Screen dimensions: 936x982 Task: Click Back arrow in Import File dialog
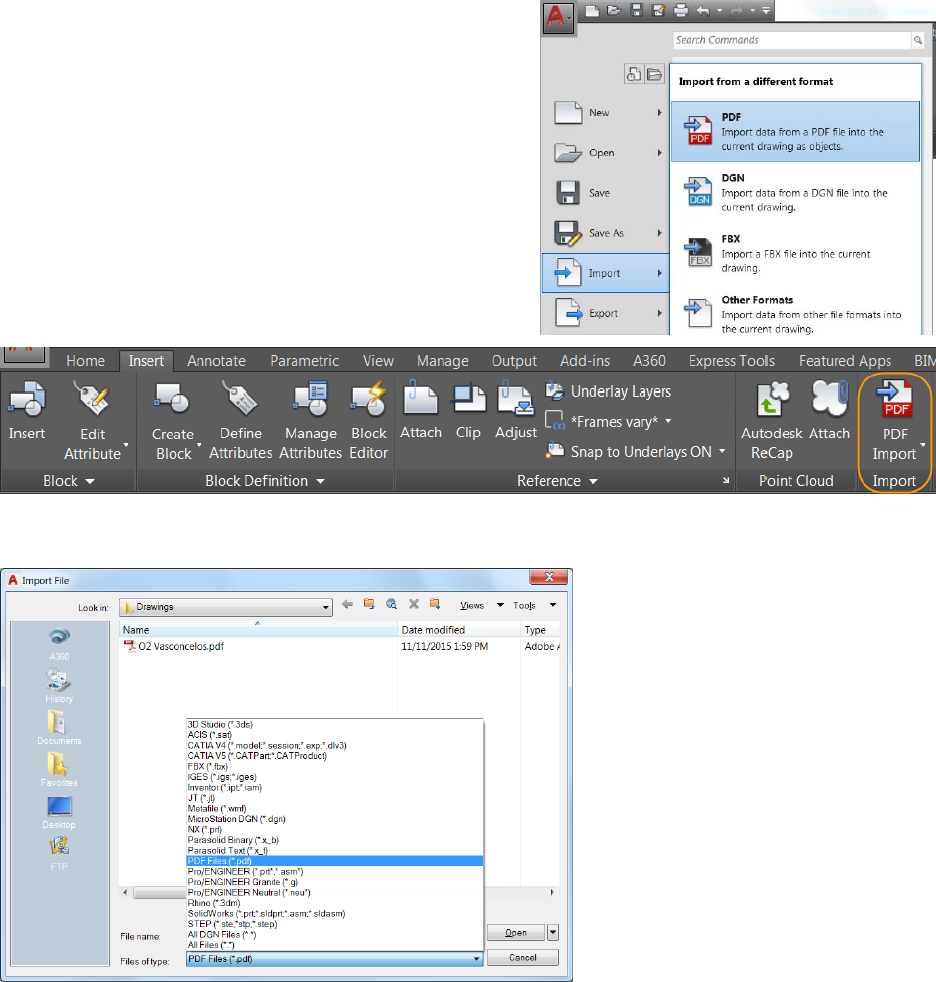tap(347, 604)
